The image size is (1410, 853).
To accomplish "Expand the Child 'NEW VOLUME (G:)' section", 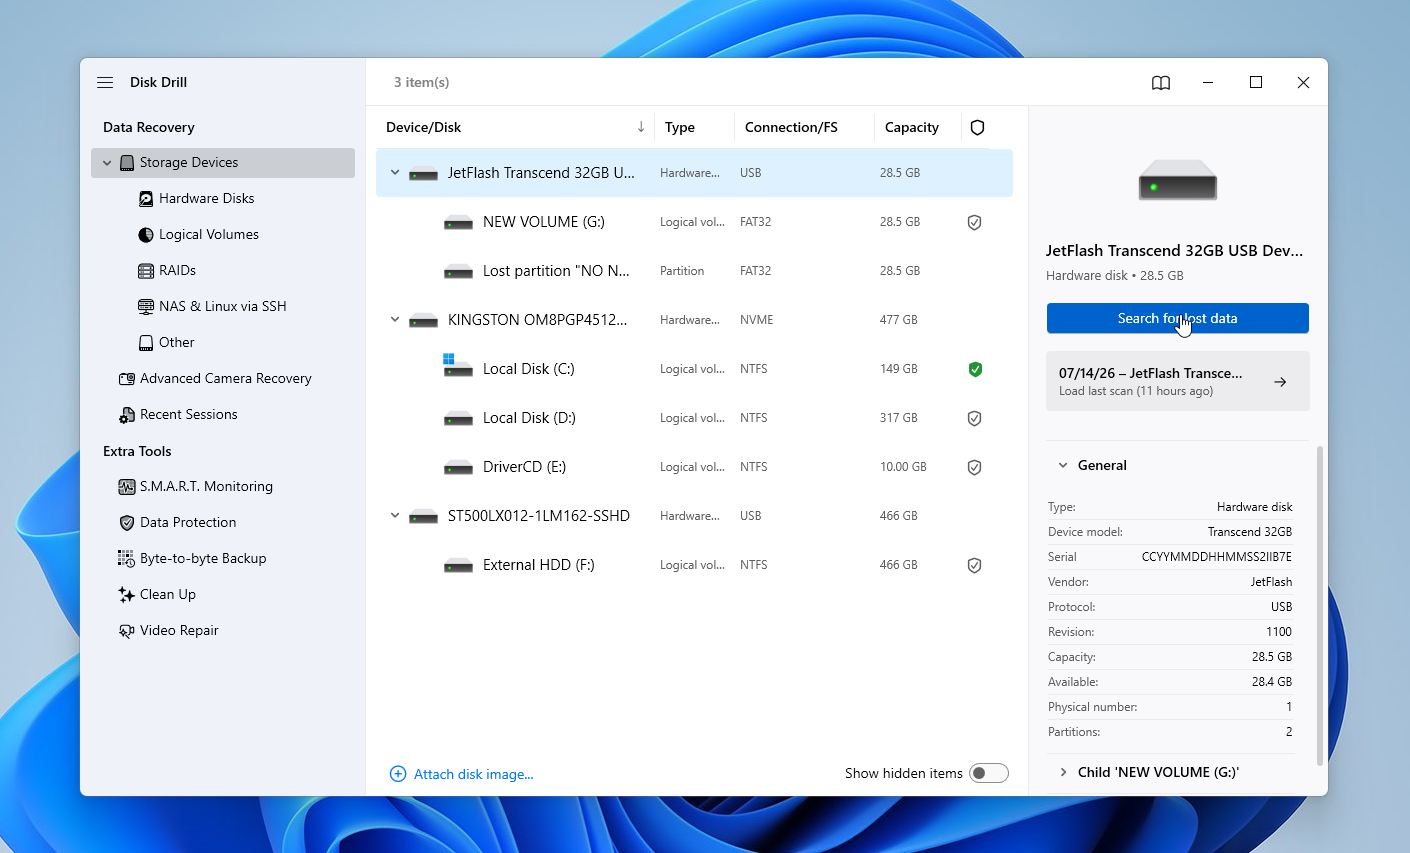I will (1062, 772).
